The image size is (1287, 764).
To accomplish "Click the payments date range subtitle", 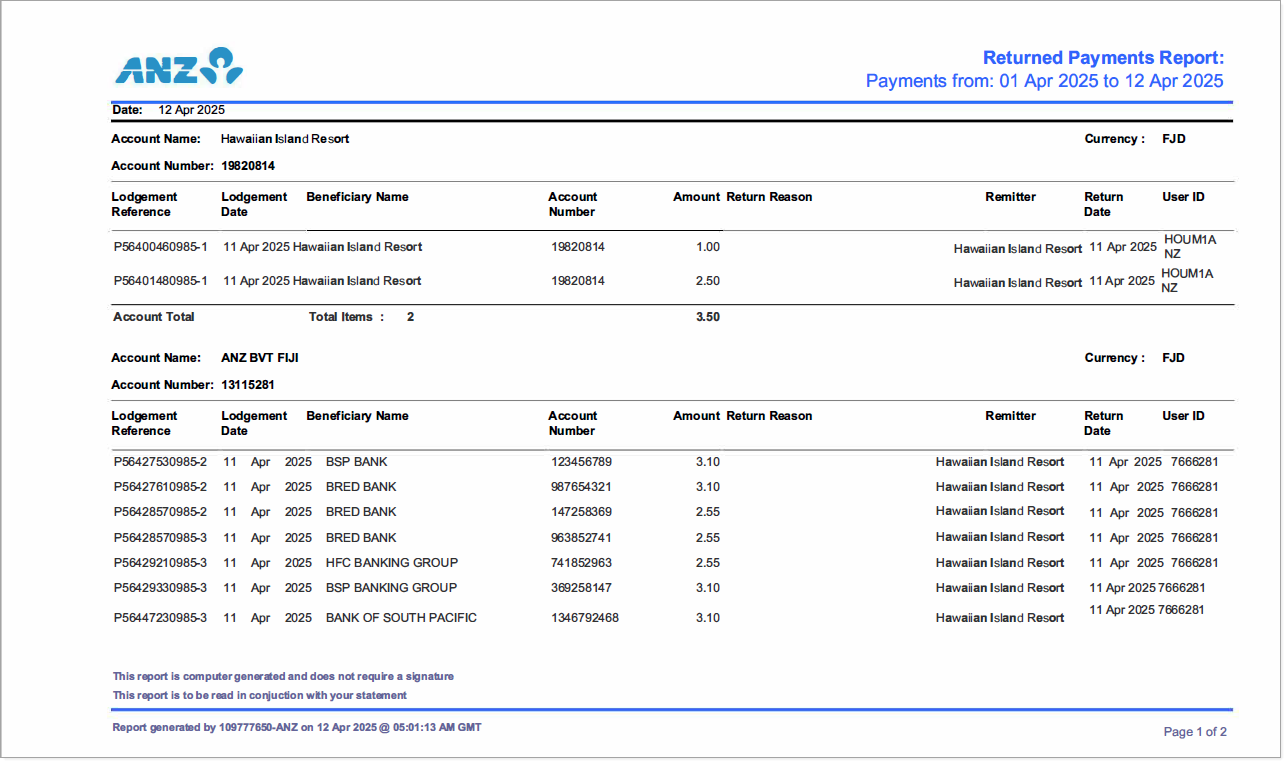I will tap(1045, 81).
